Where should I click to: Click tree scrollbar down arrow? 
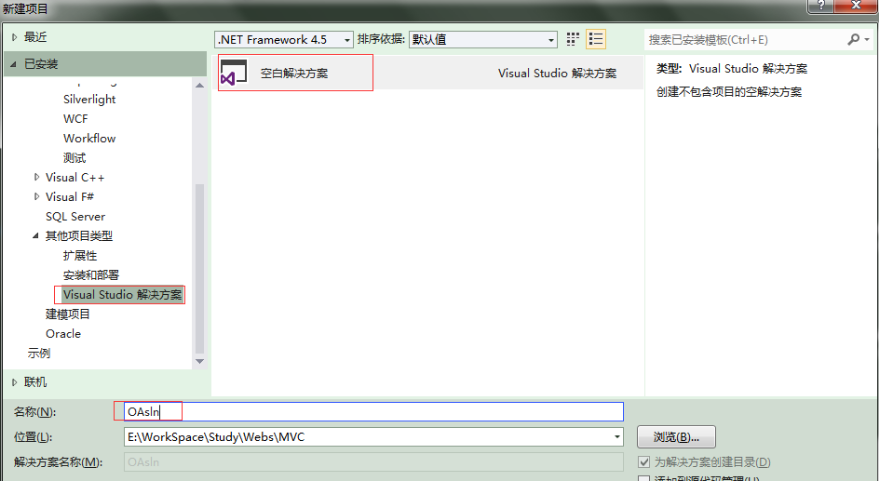(200, 362)
